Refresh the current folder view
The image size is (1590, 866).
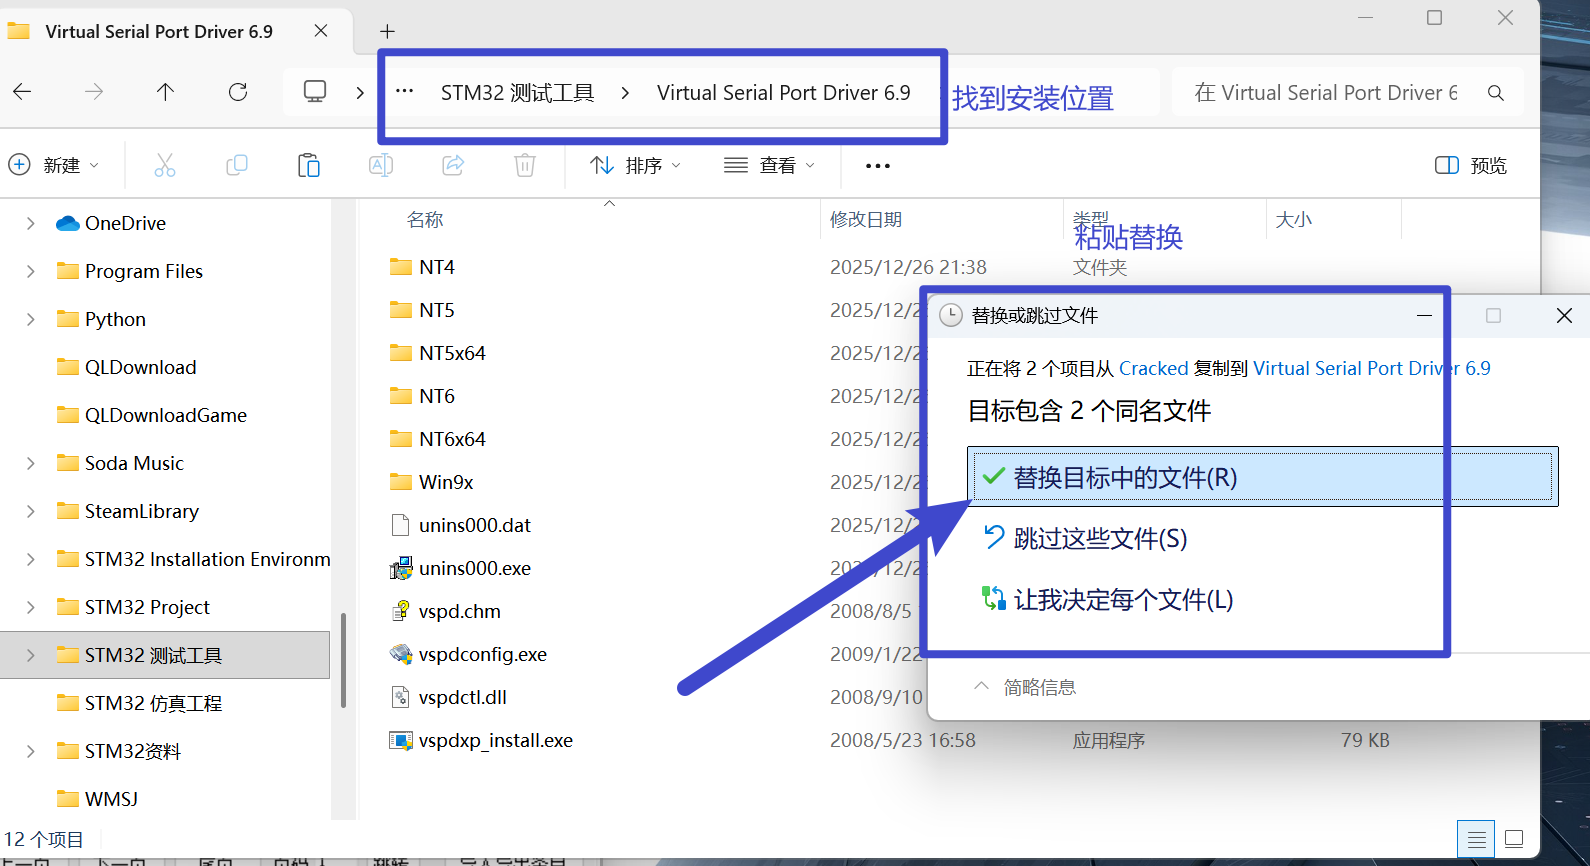point(238,92)
